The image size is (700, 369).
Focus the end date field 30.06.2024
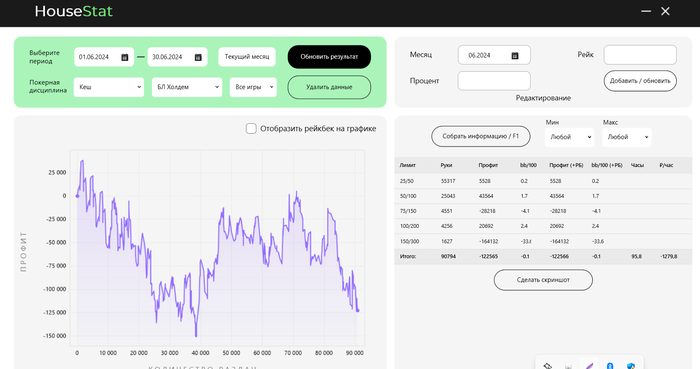tap(177, 57)
